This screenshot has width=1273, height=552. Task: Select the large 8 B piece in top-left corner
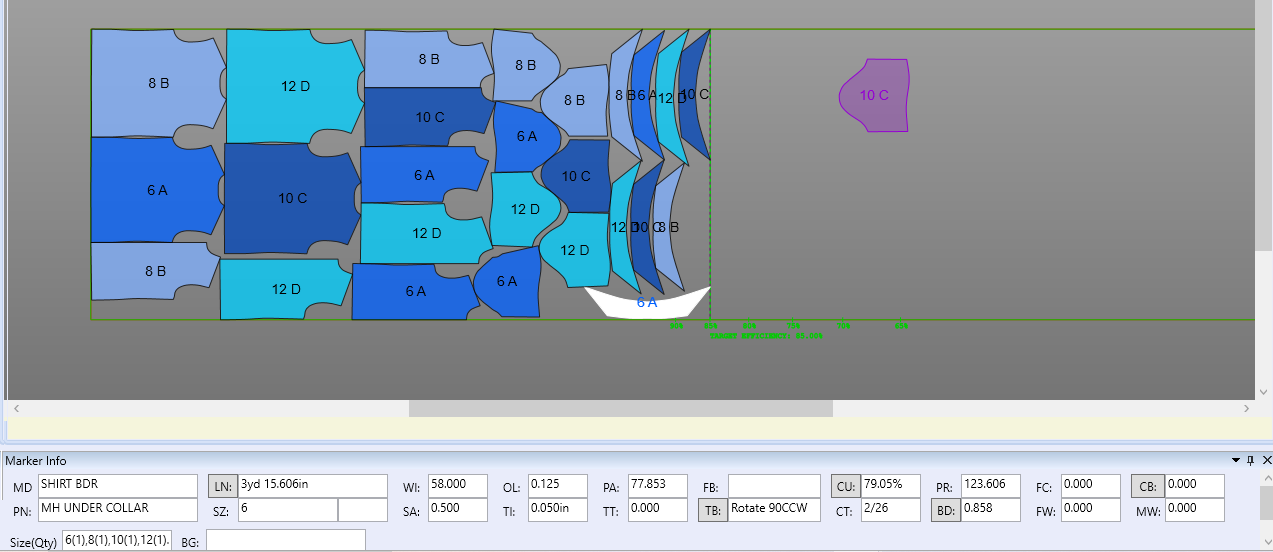tap(158, 84)
